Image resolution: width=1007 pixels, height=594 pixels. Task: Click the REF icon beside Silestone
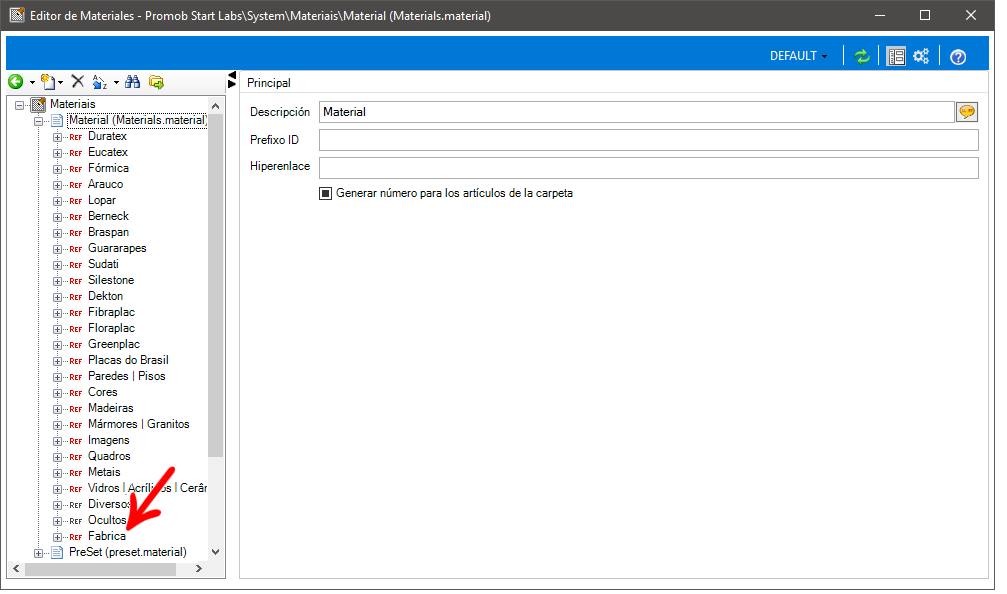pos(76,281)
